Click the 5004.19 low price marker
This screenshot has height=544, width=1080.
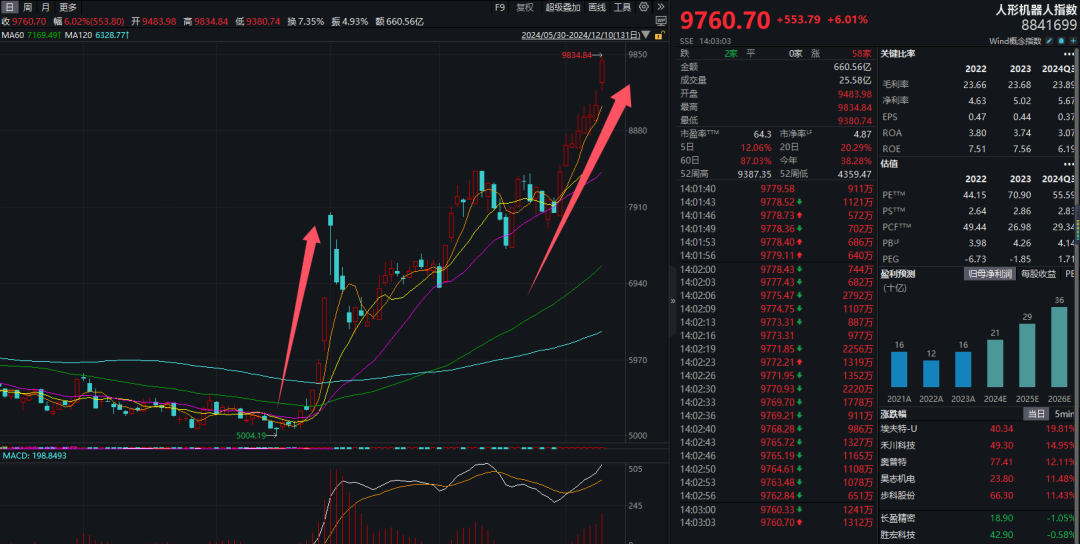pos(251,435)
